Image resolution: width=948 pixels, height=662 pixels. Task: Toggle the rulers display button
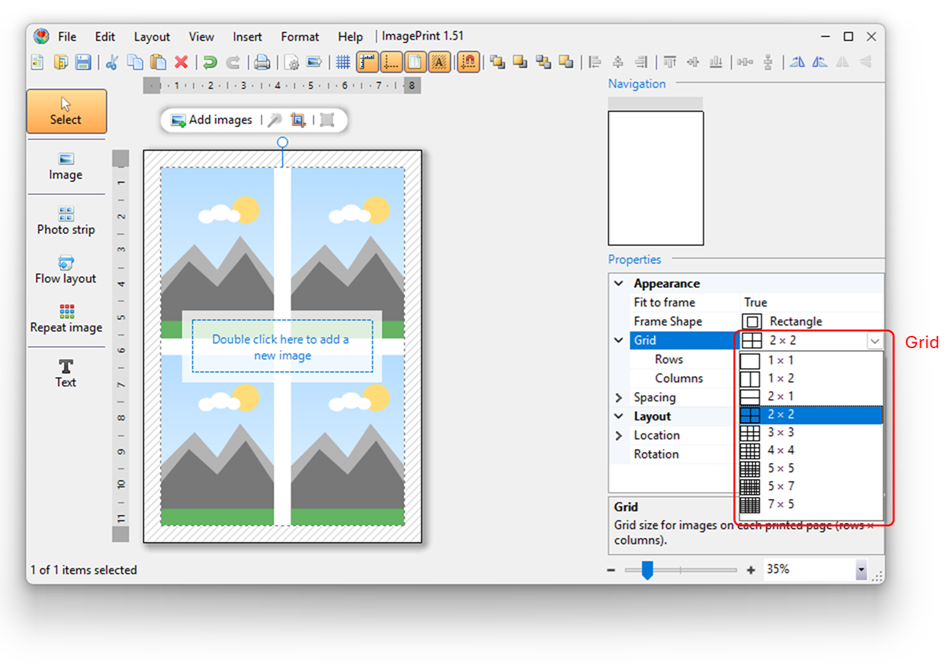coord(367,62)
